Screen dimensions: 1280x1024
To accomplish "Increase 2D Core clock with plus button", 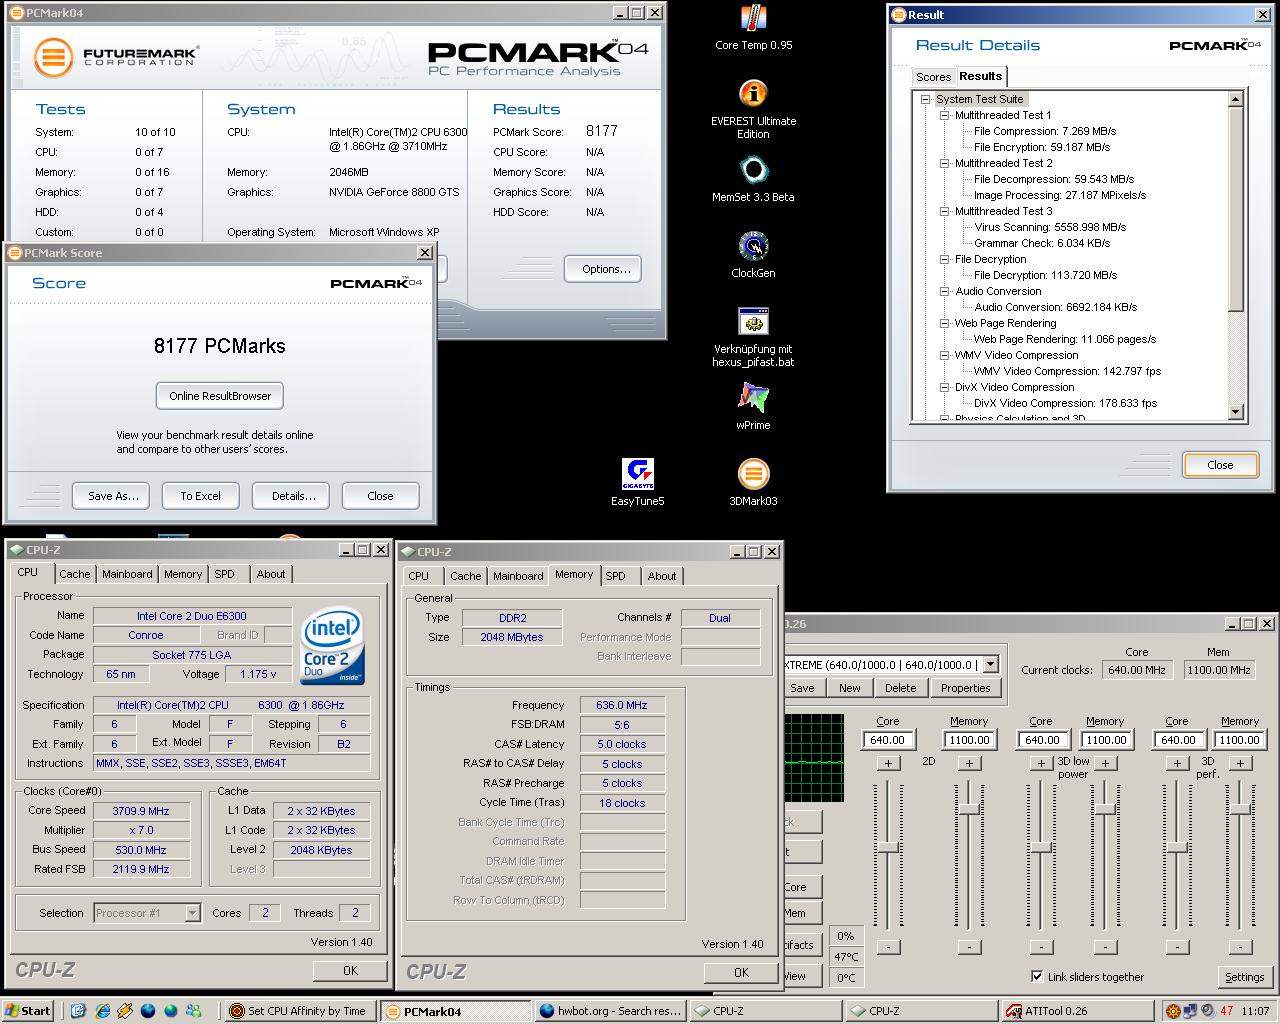I will pyautogui.click(x=888, y=763).
